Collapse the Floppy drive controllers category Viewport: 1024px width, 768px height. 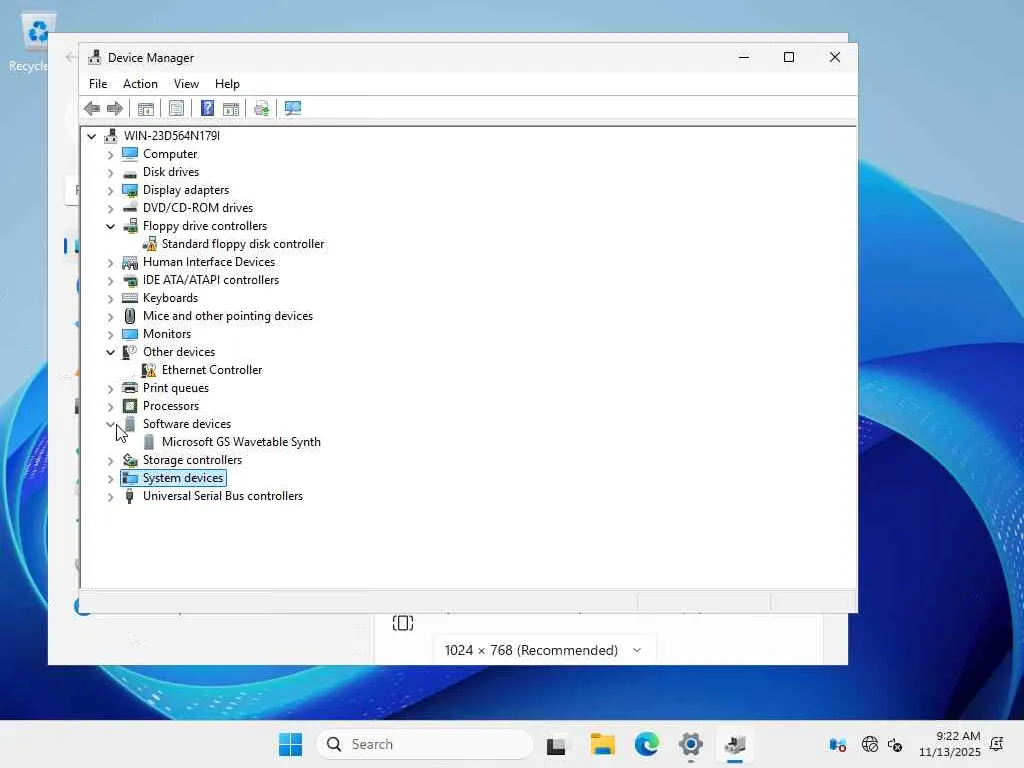coord(110,227)
